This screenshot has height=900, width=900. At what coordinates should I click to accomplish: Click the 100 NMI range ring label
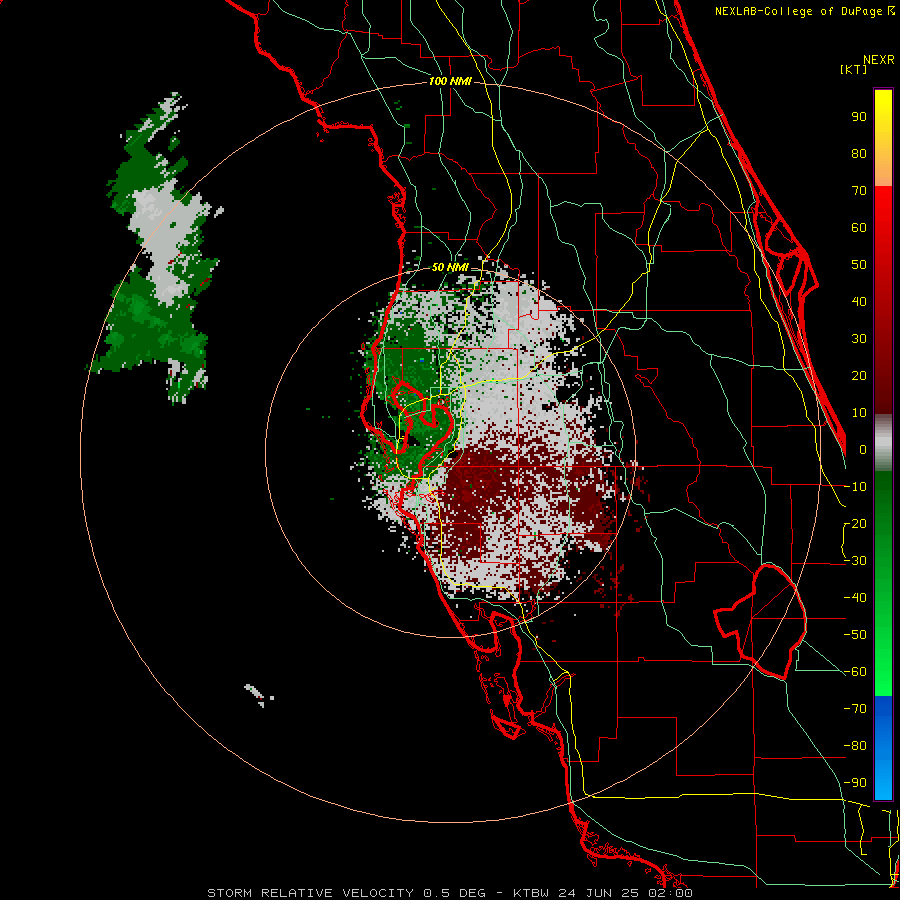tap(450, 82)
